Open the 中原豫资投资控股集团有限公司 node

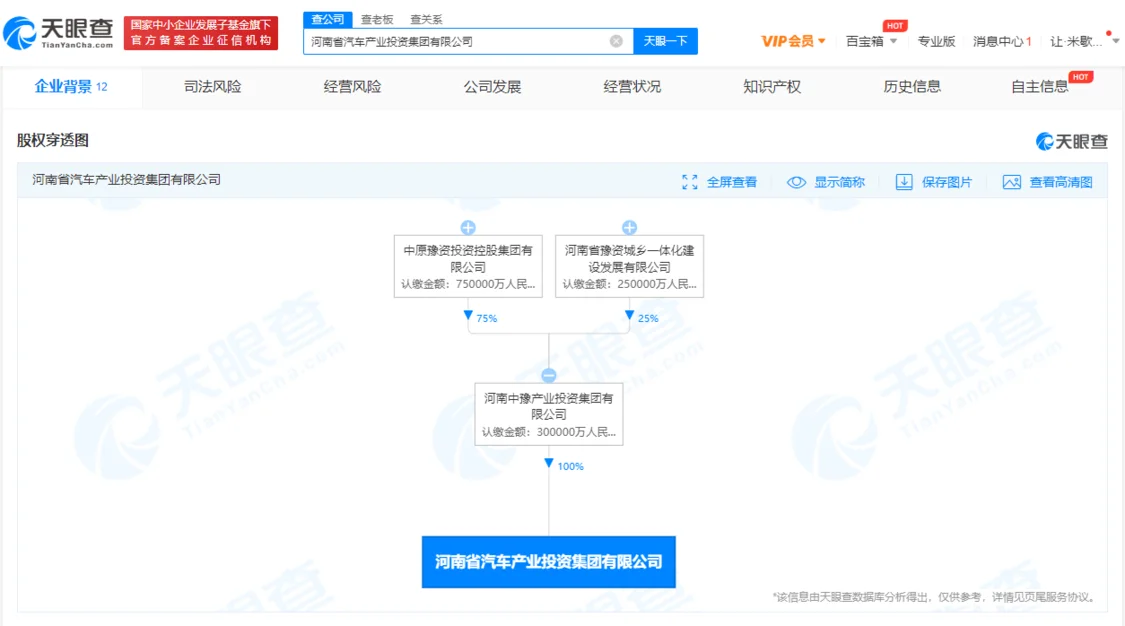(468, 266)
